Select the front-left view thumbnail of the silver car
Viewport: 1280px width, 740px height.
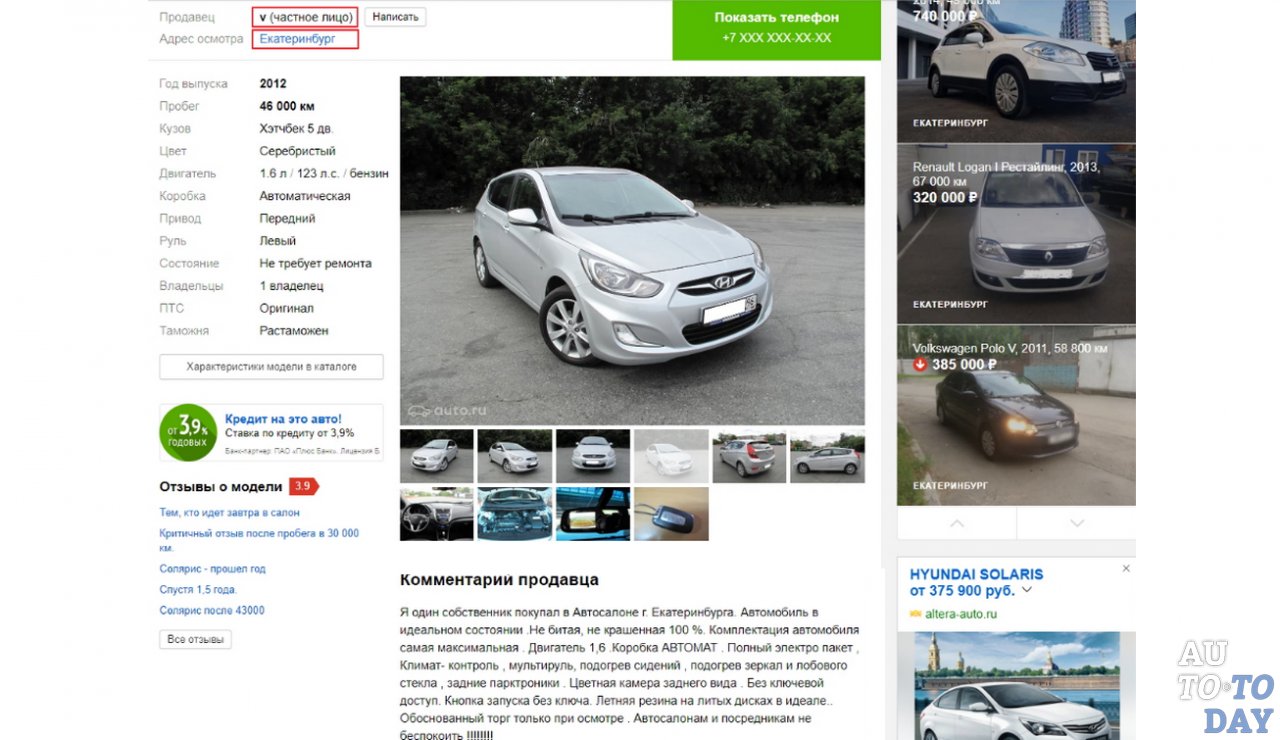pos(437,456)
